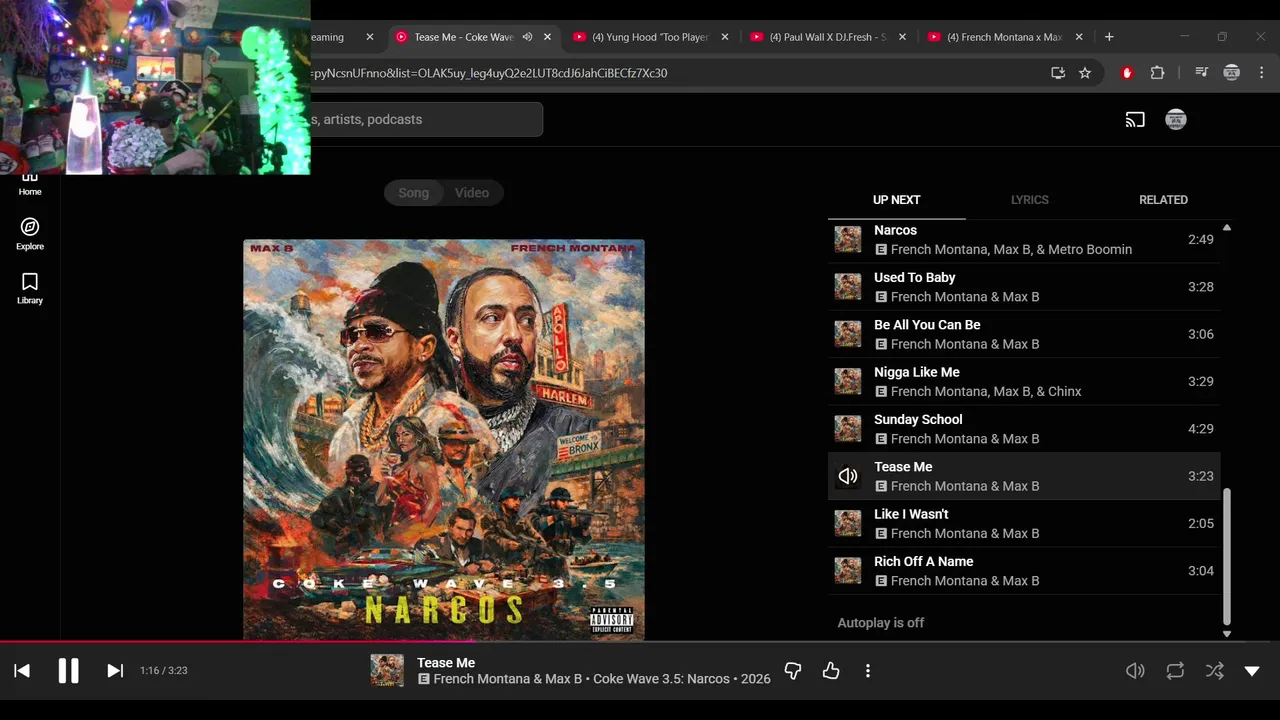This screenshot has width=1280, height=720.
Task: Open the LYRICS tab
Action: [1030, 200]
